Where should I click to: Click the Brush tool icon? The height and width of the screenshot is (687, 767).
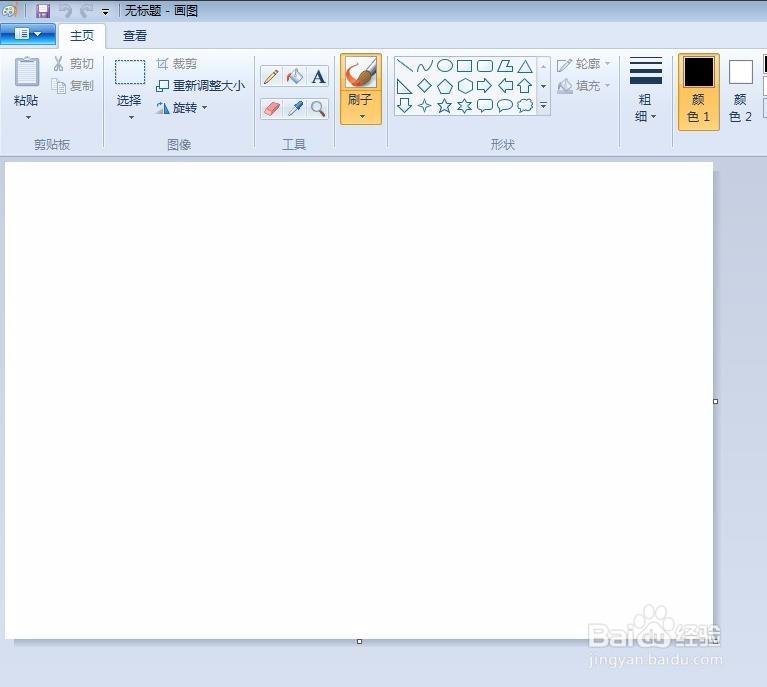[x=361, y=72]
